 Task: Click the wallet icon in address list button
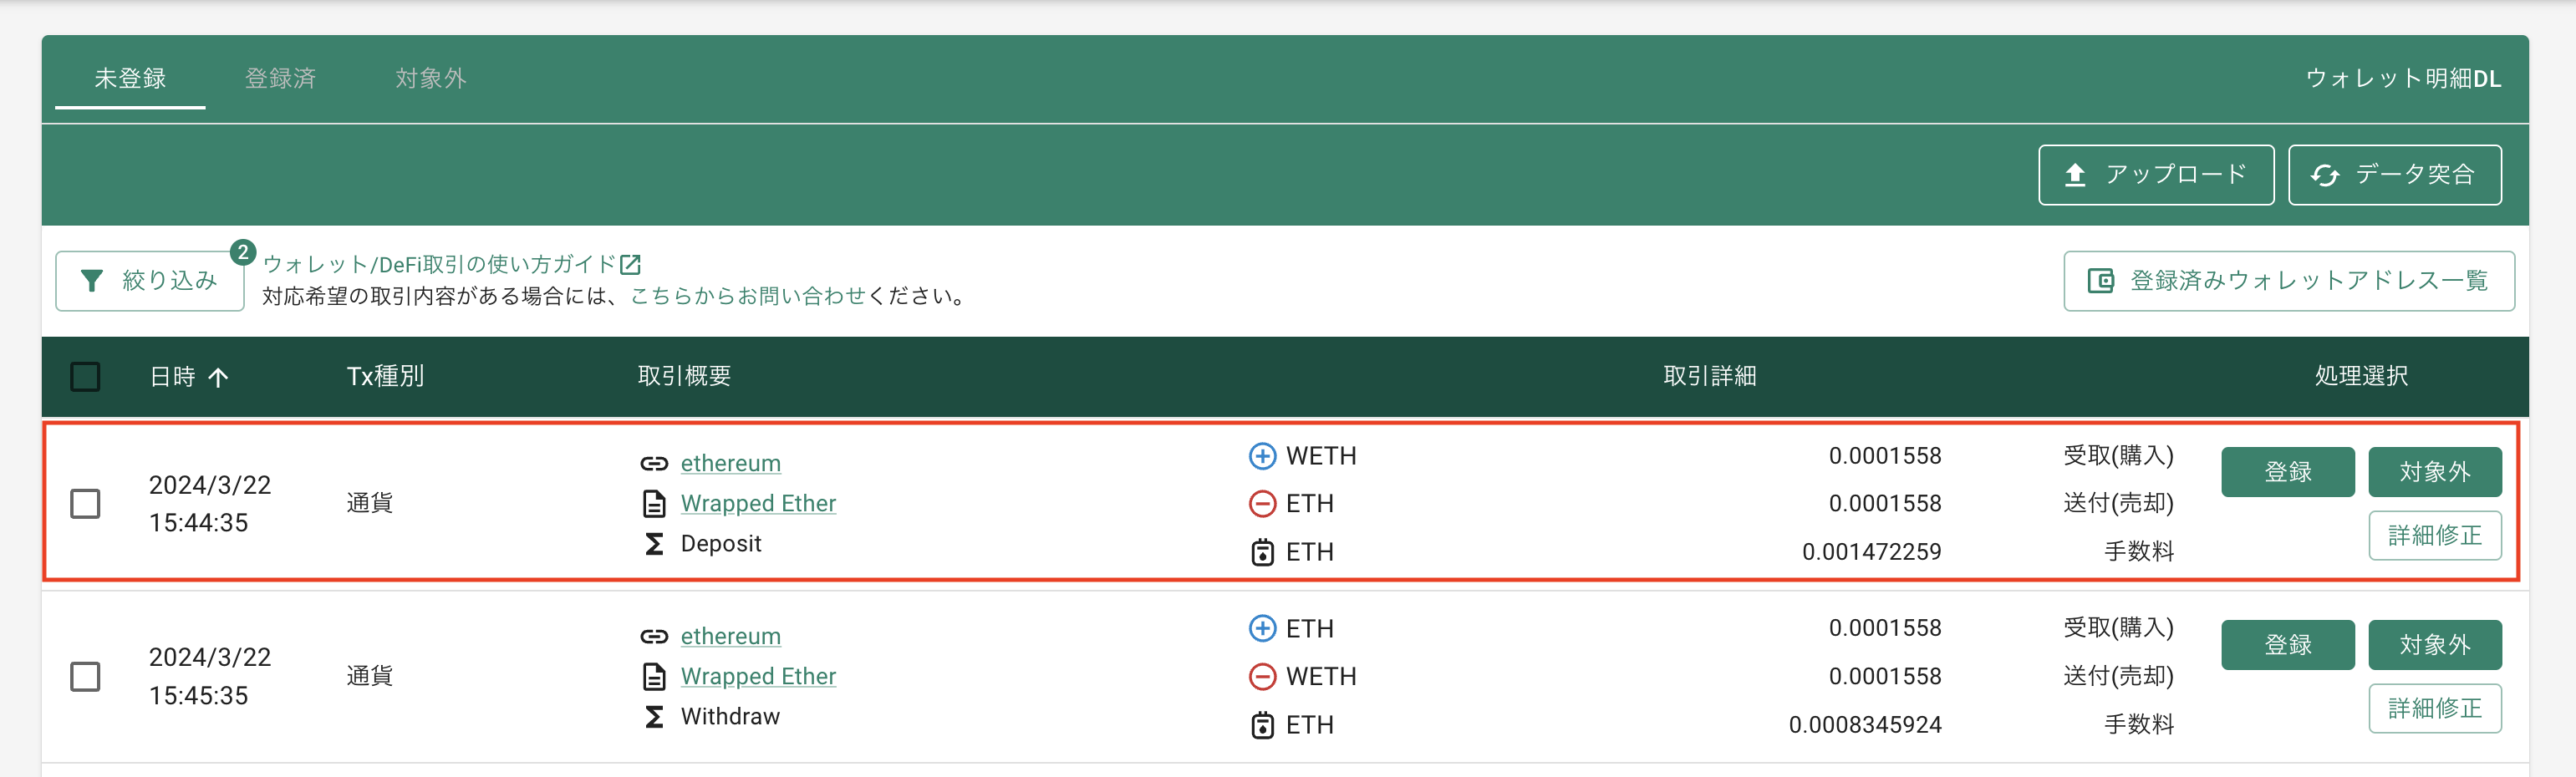point(2100,281)
